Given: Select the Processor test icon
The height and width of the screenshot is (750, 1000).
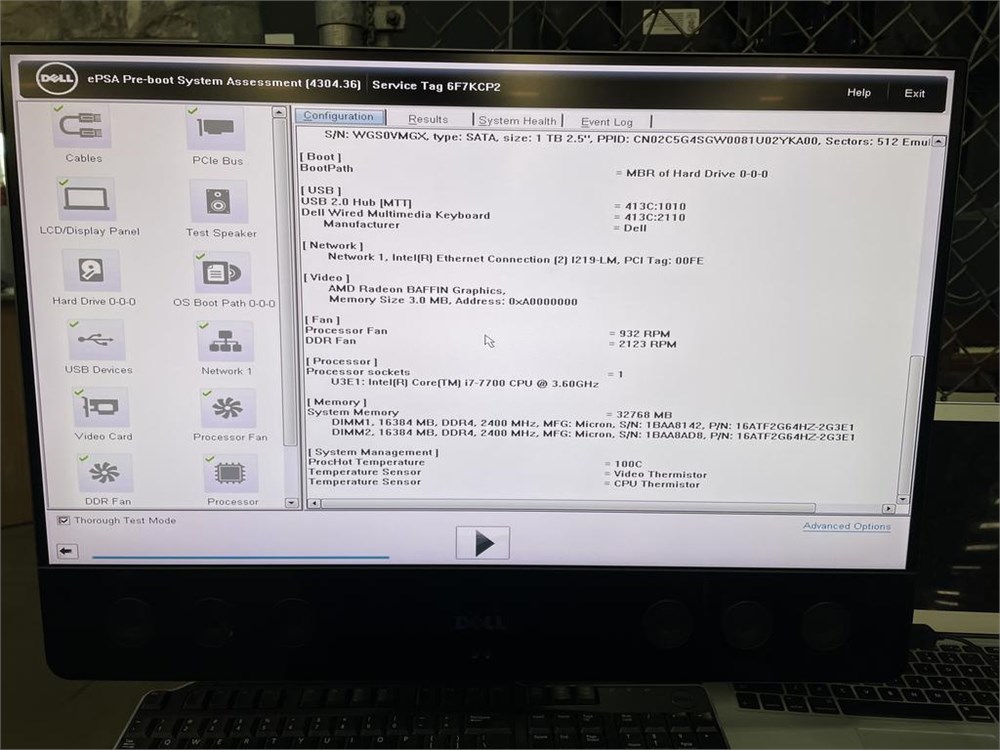Looking at the screenshot, I should coord(231,474).
